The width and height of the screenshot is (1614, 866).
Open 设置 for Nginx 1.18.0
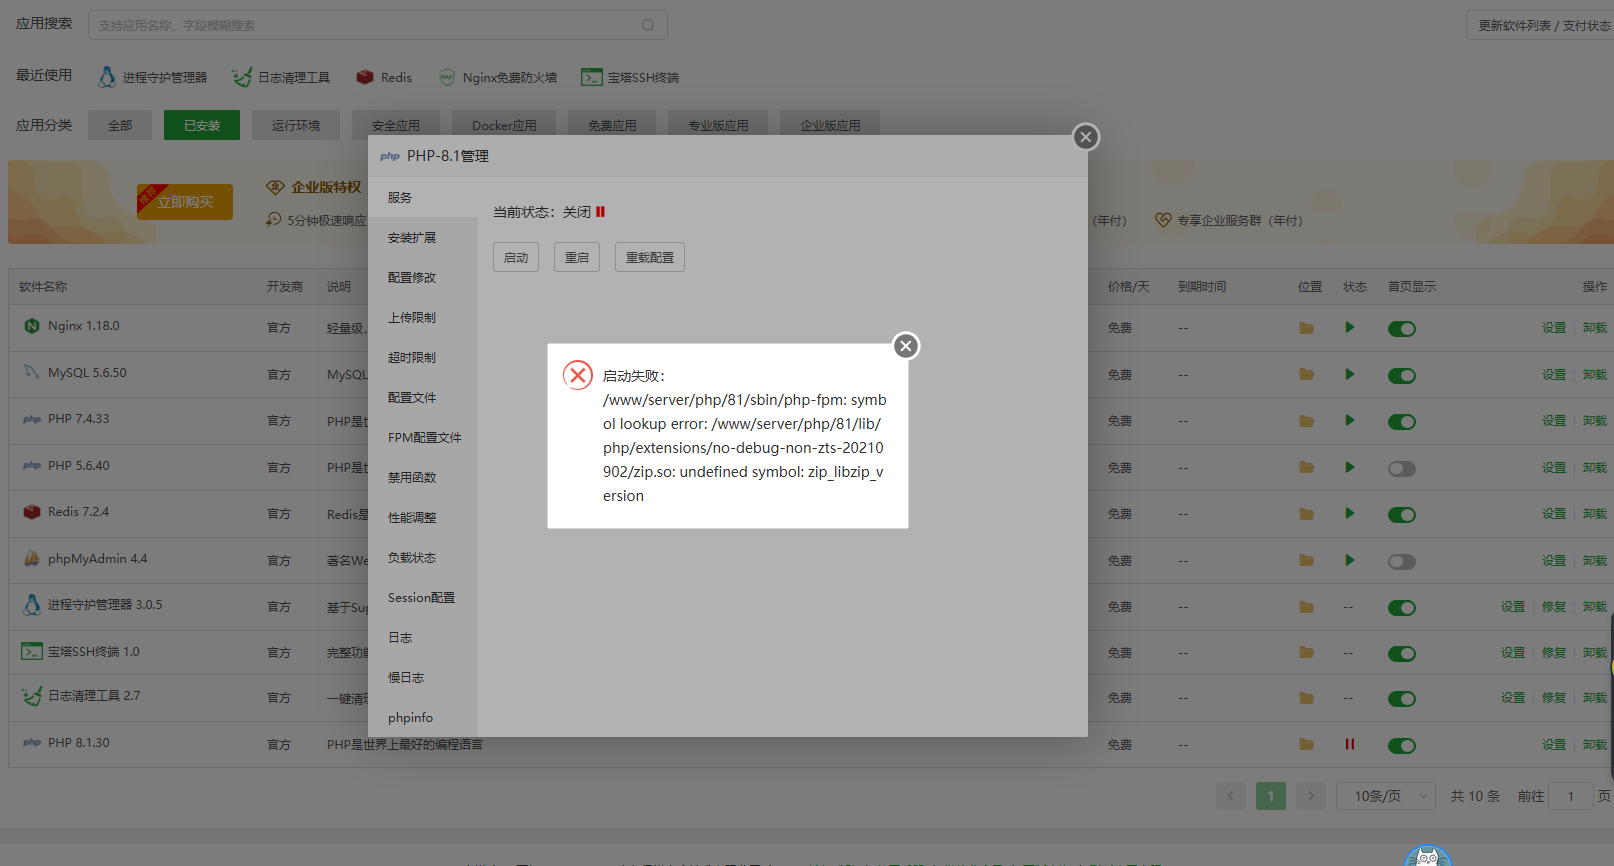(1554, 328)
